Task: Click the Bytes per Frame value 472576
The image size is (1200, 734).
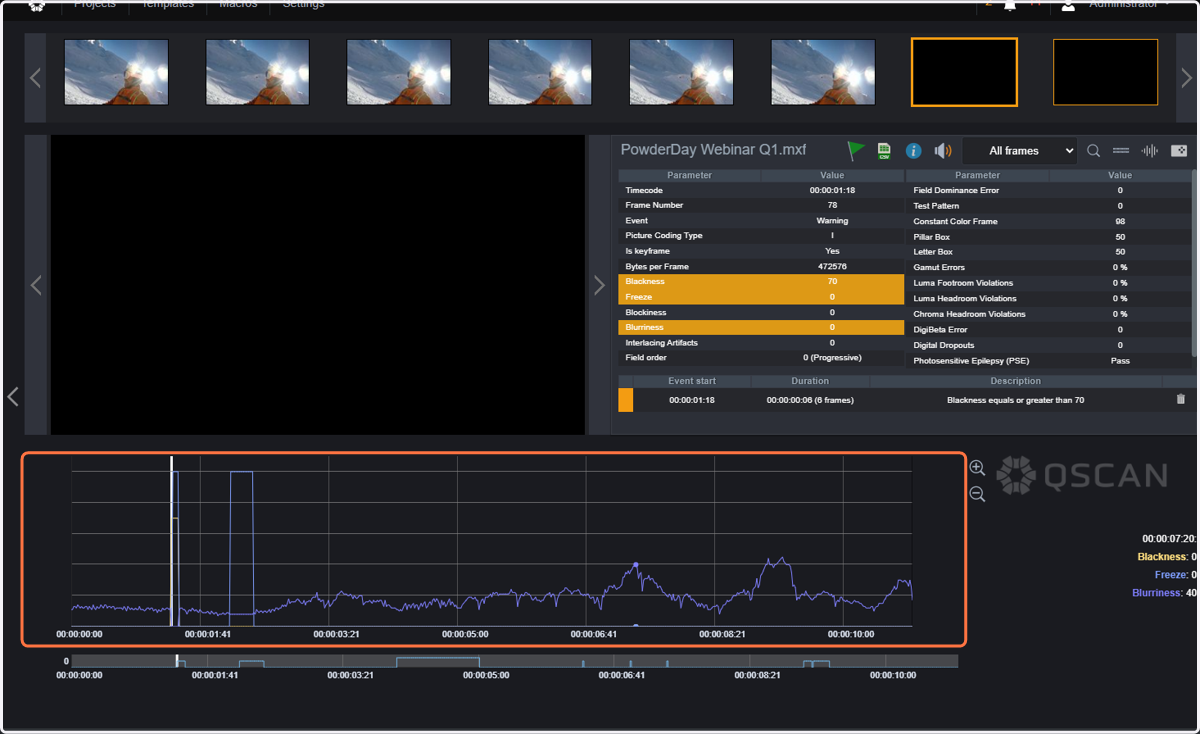Action: (x=832, y=267)
